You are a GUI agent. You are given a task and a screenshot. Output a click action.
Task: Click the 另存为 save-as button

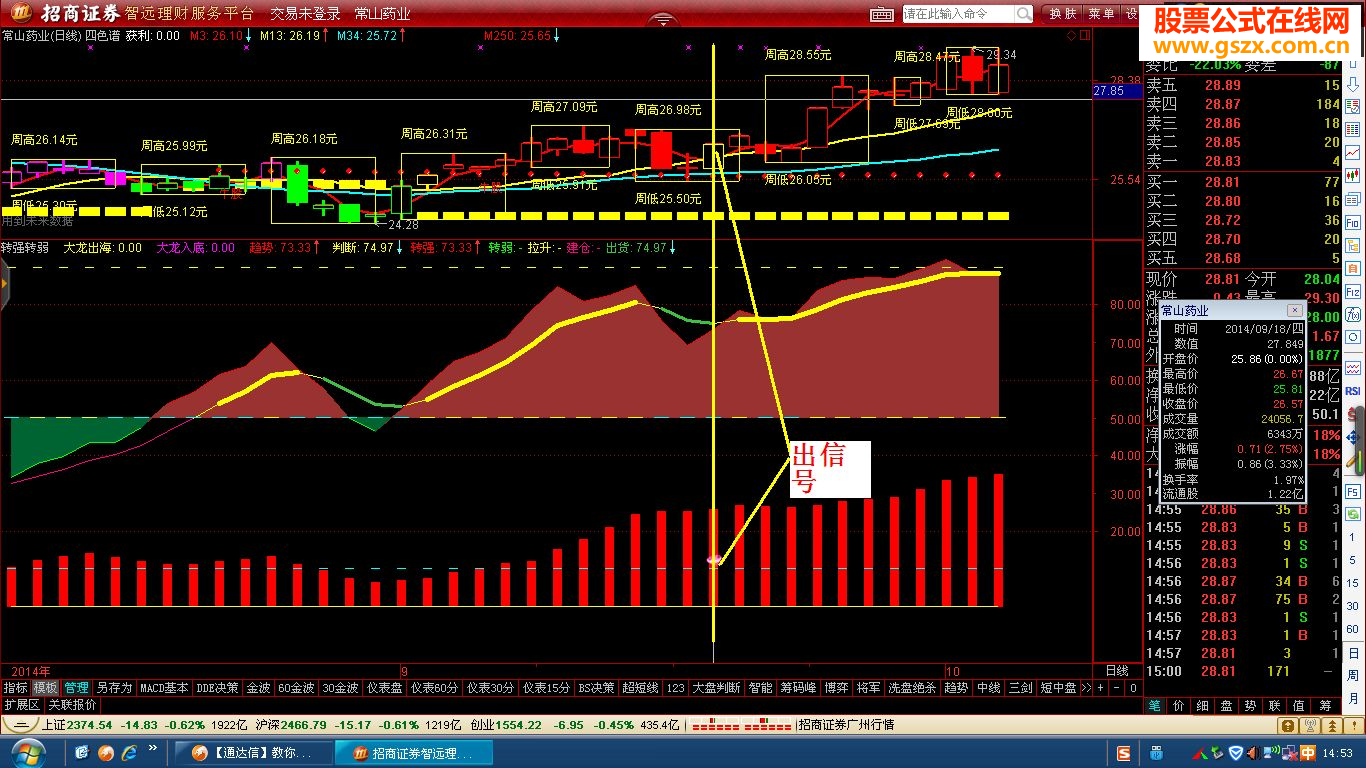click(114, 688)
